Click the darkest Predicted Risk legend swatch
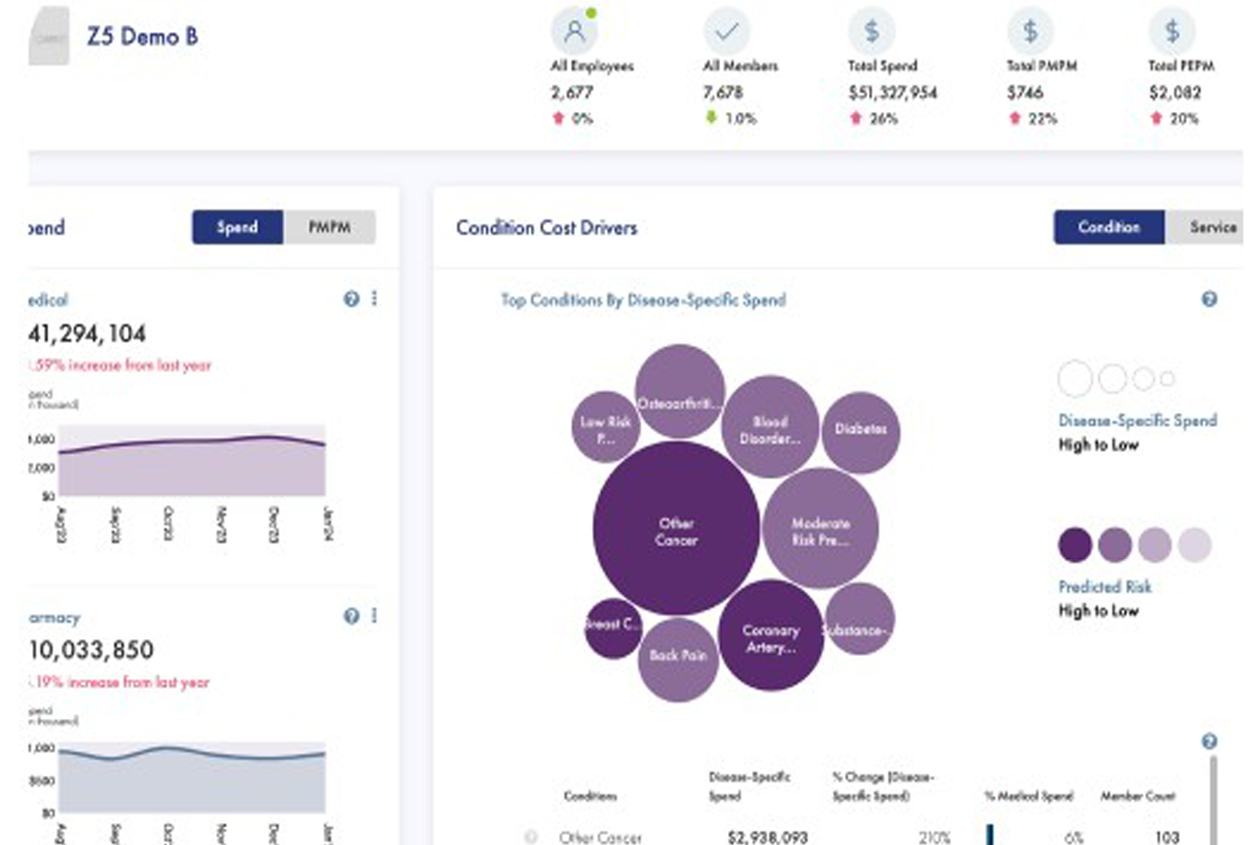This screenshot has height=845, width=1260. coord(1075,546)
